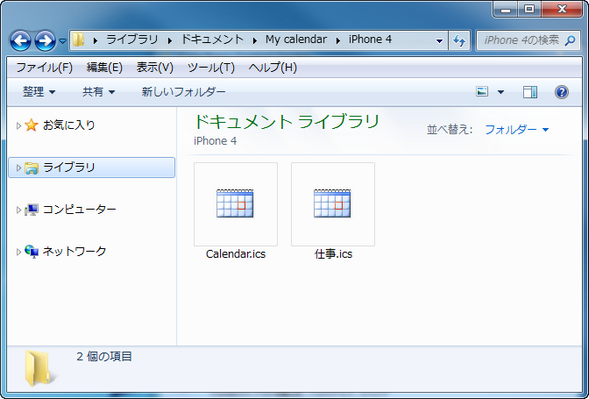
Task: Expand the コンピューター tree node
Action: 18,210
